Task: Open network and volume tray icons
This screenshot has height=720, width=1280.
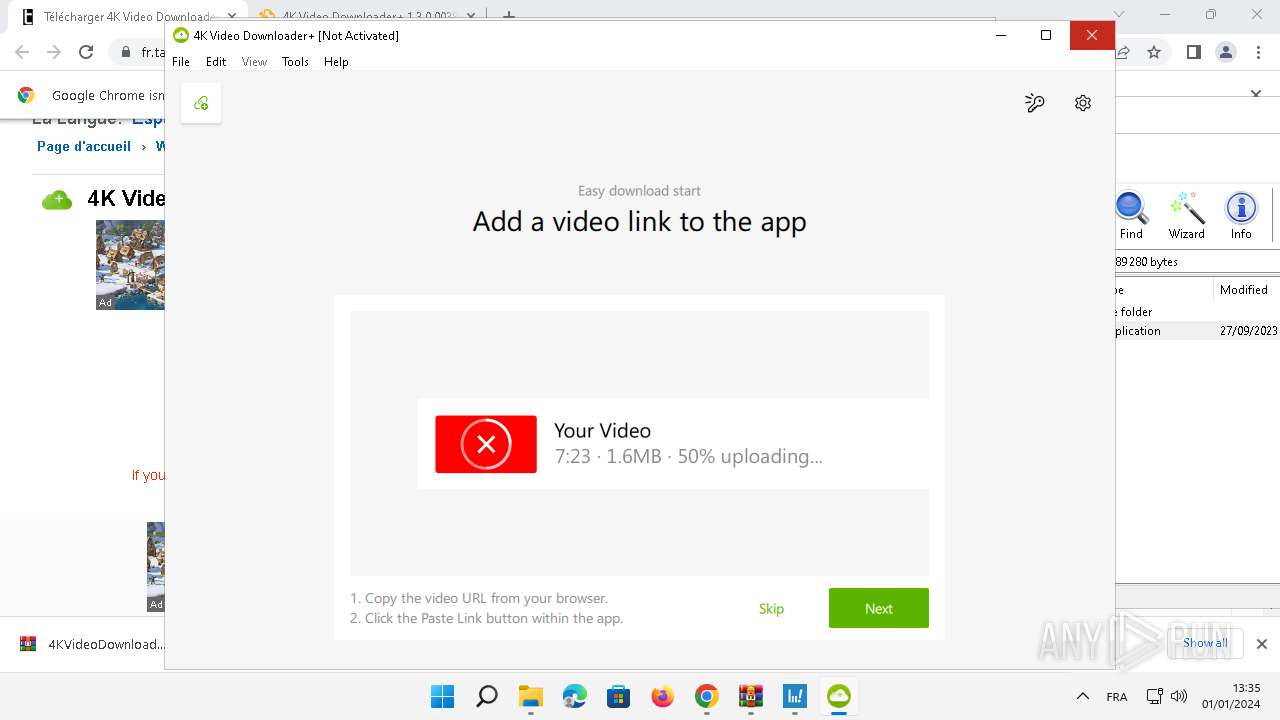Action: click(1167, 696)
